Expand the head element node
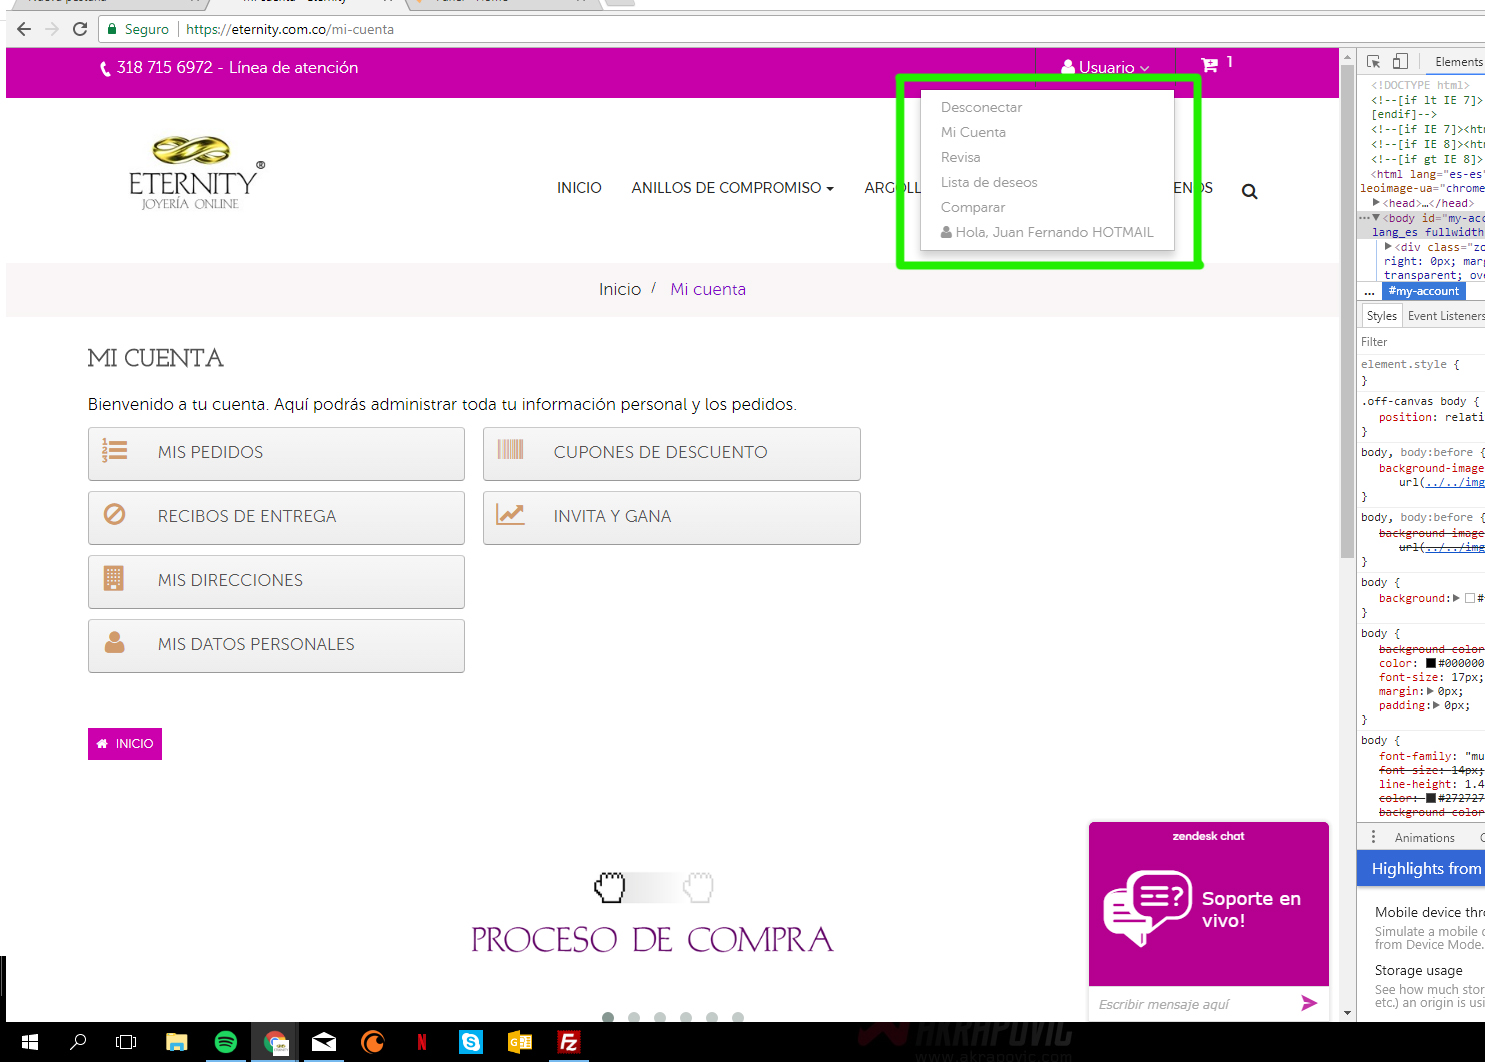 [x=1377, y=203]
